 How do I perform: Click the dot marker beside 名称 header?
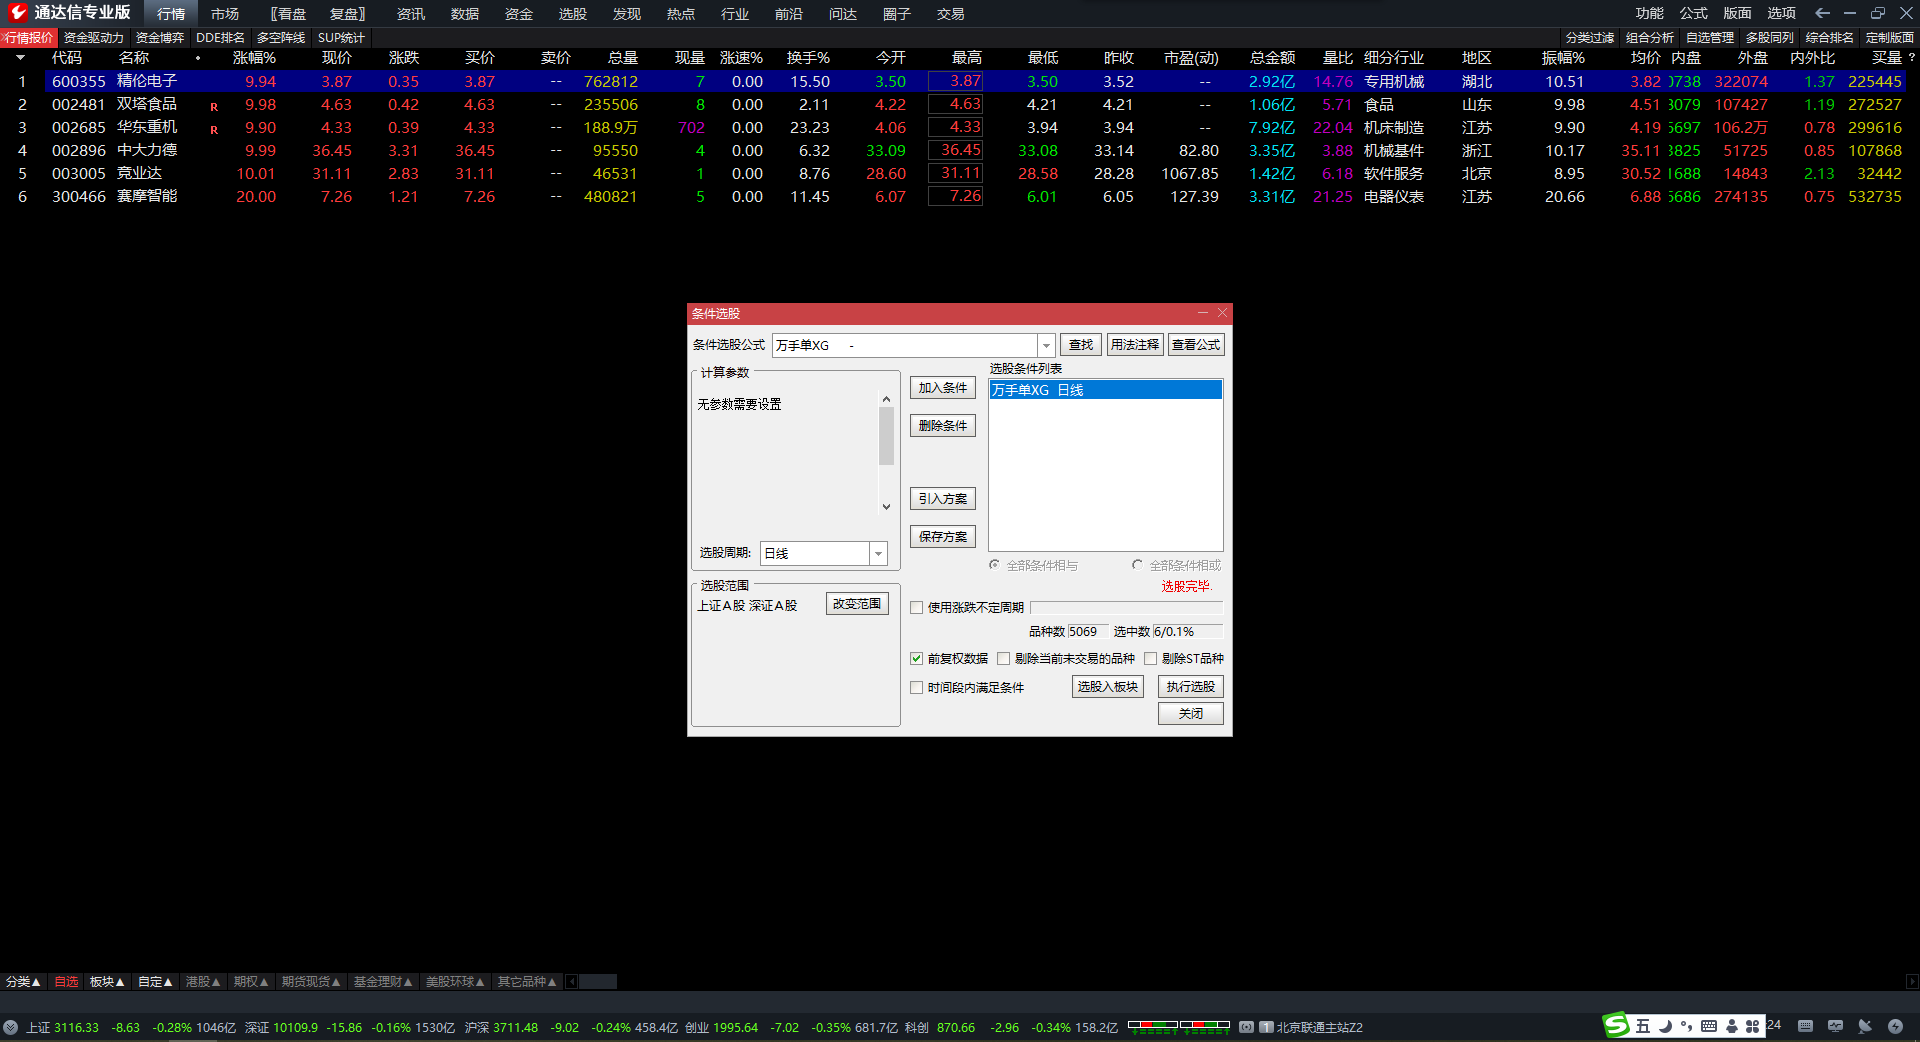pos(198,58)
